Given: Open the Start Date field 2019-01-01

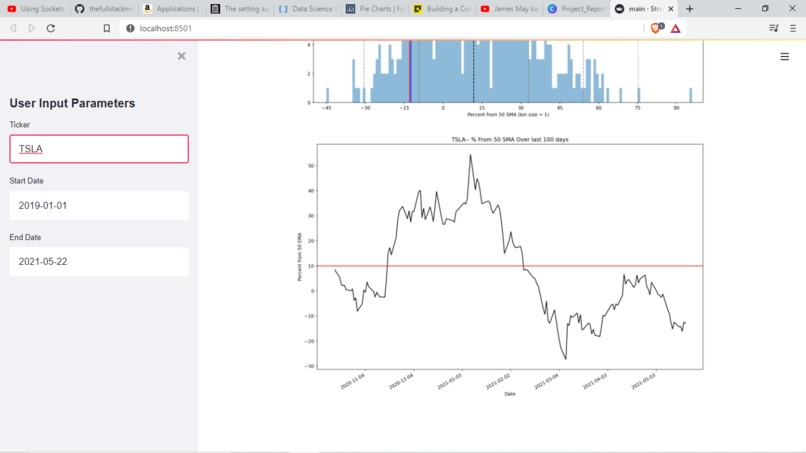Looking at the screenshot, I should point(99,206).
